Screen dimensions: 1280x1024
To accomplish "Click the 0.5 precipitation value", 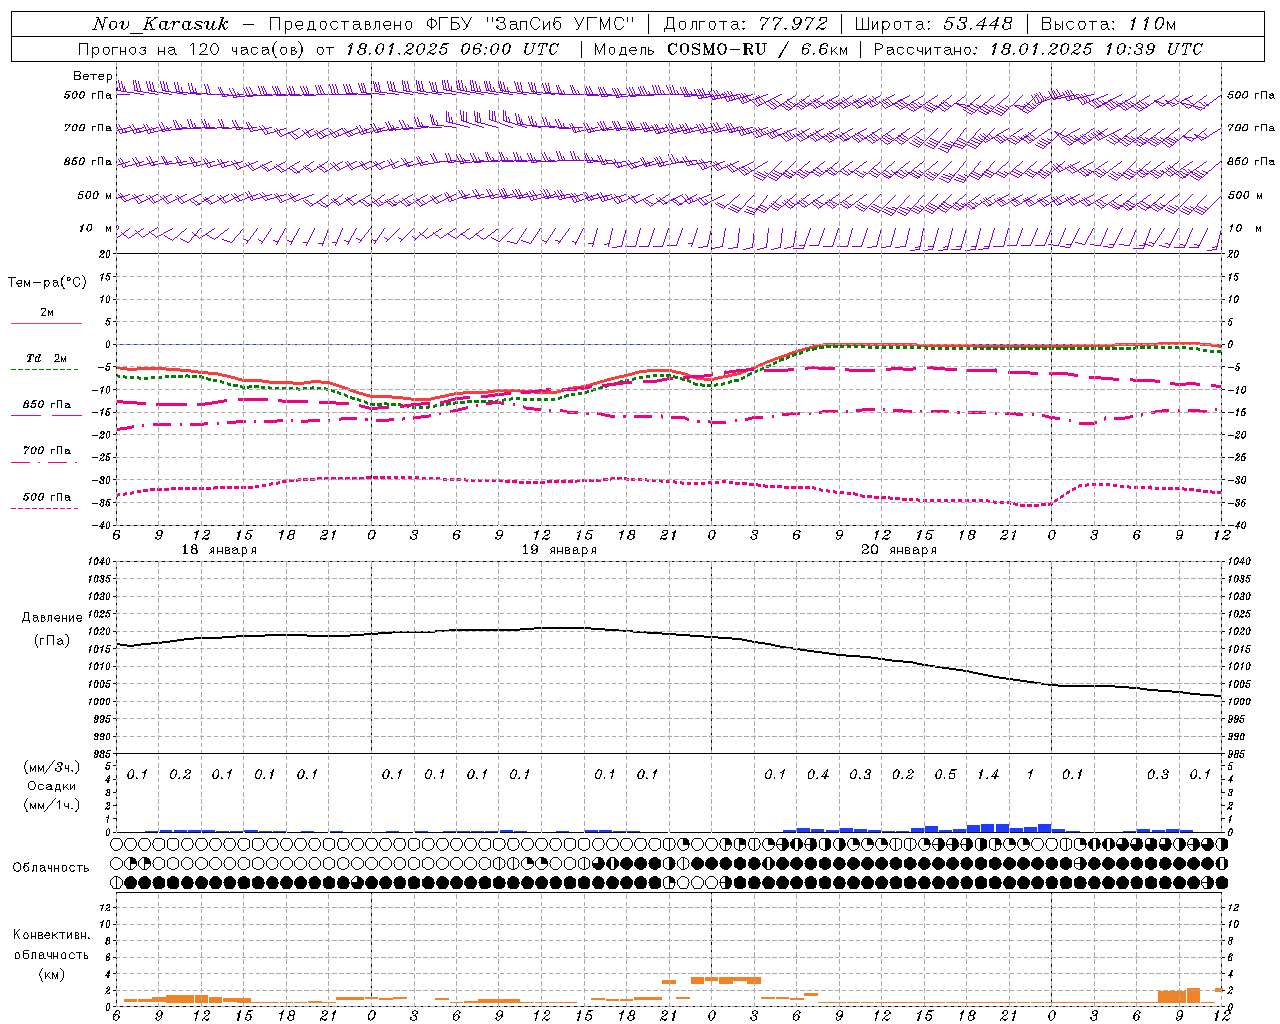I will [x=945, y=775].
